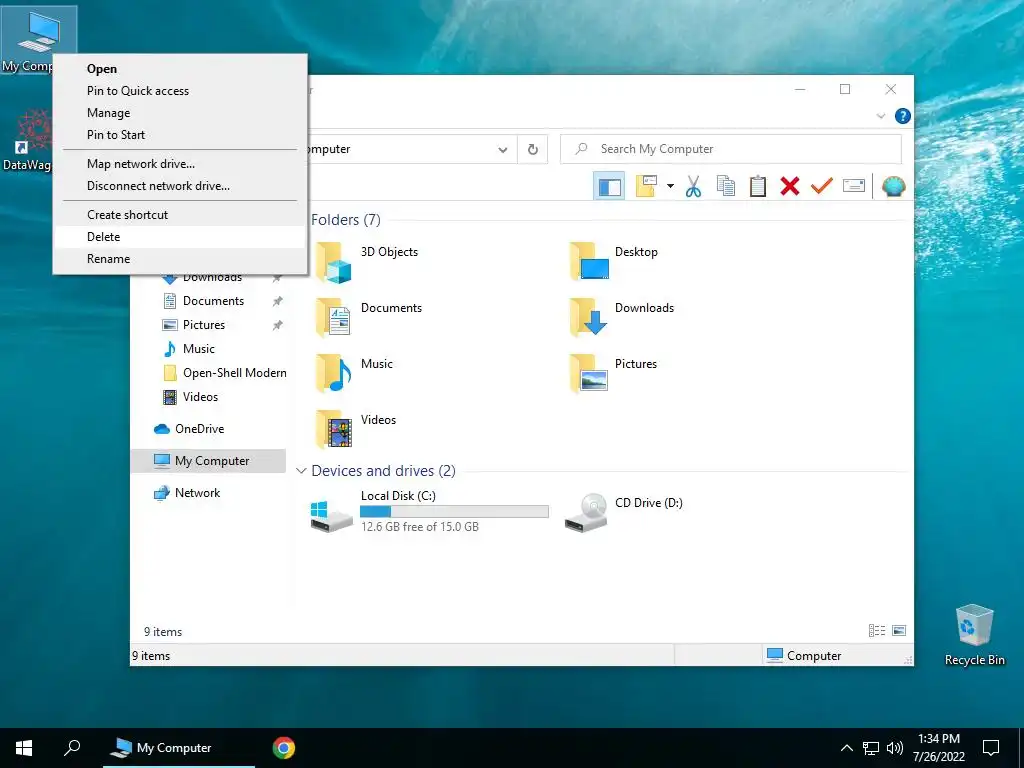Open the address bar history dropdown
Image resolution: width=1024 pixels, height=768 pixels.
click(x=502, y=150)
